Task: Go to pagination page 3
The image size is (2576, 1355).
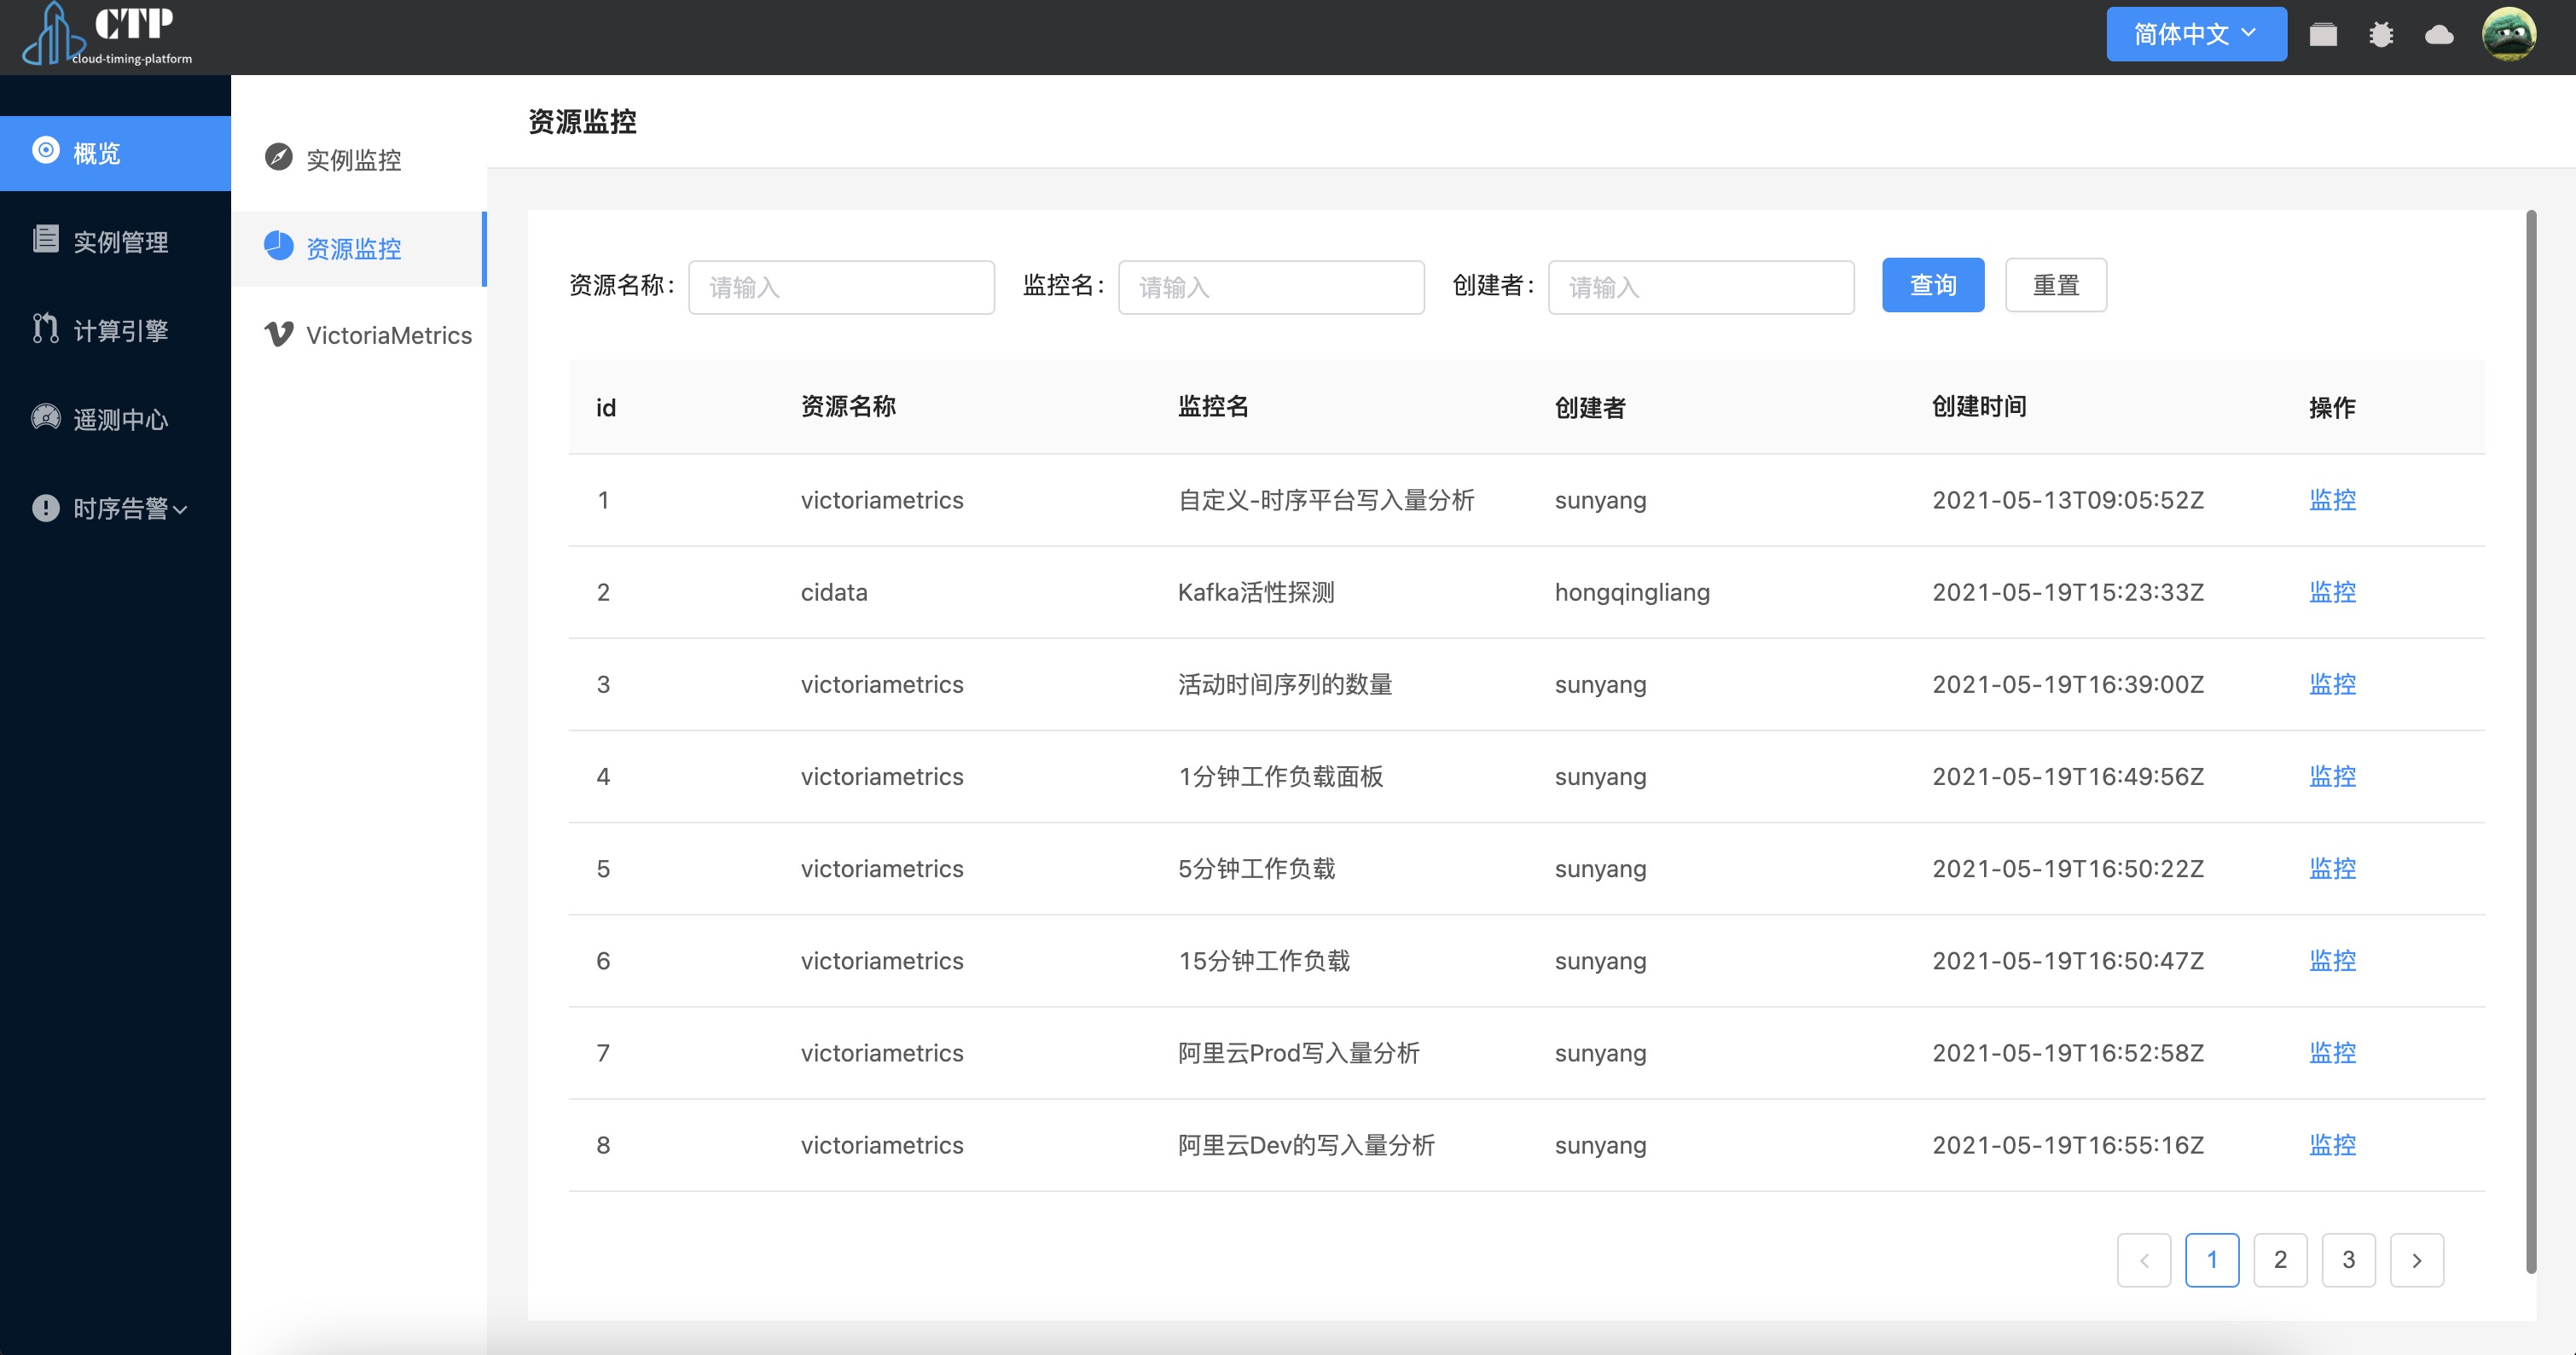Action: click(2348, 1260)
